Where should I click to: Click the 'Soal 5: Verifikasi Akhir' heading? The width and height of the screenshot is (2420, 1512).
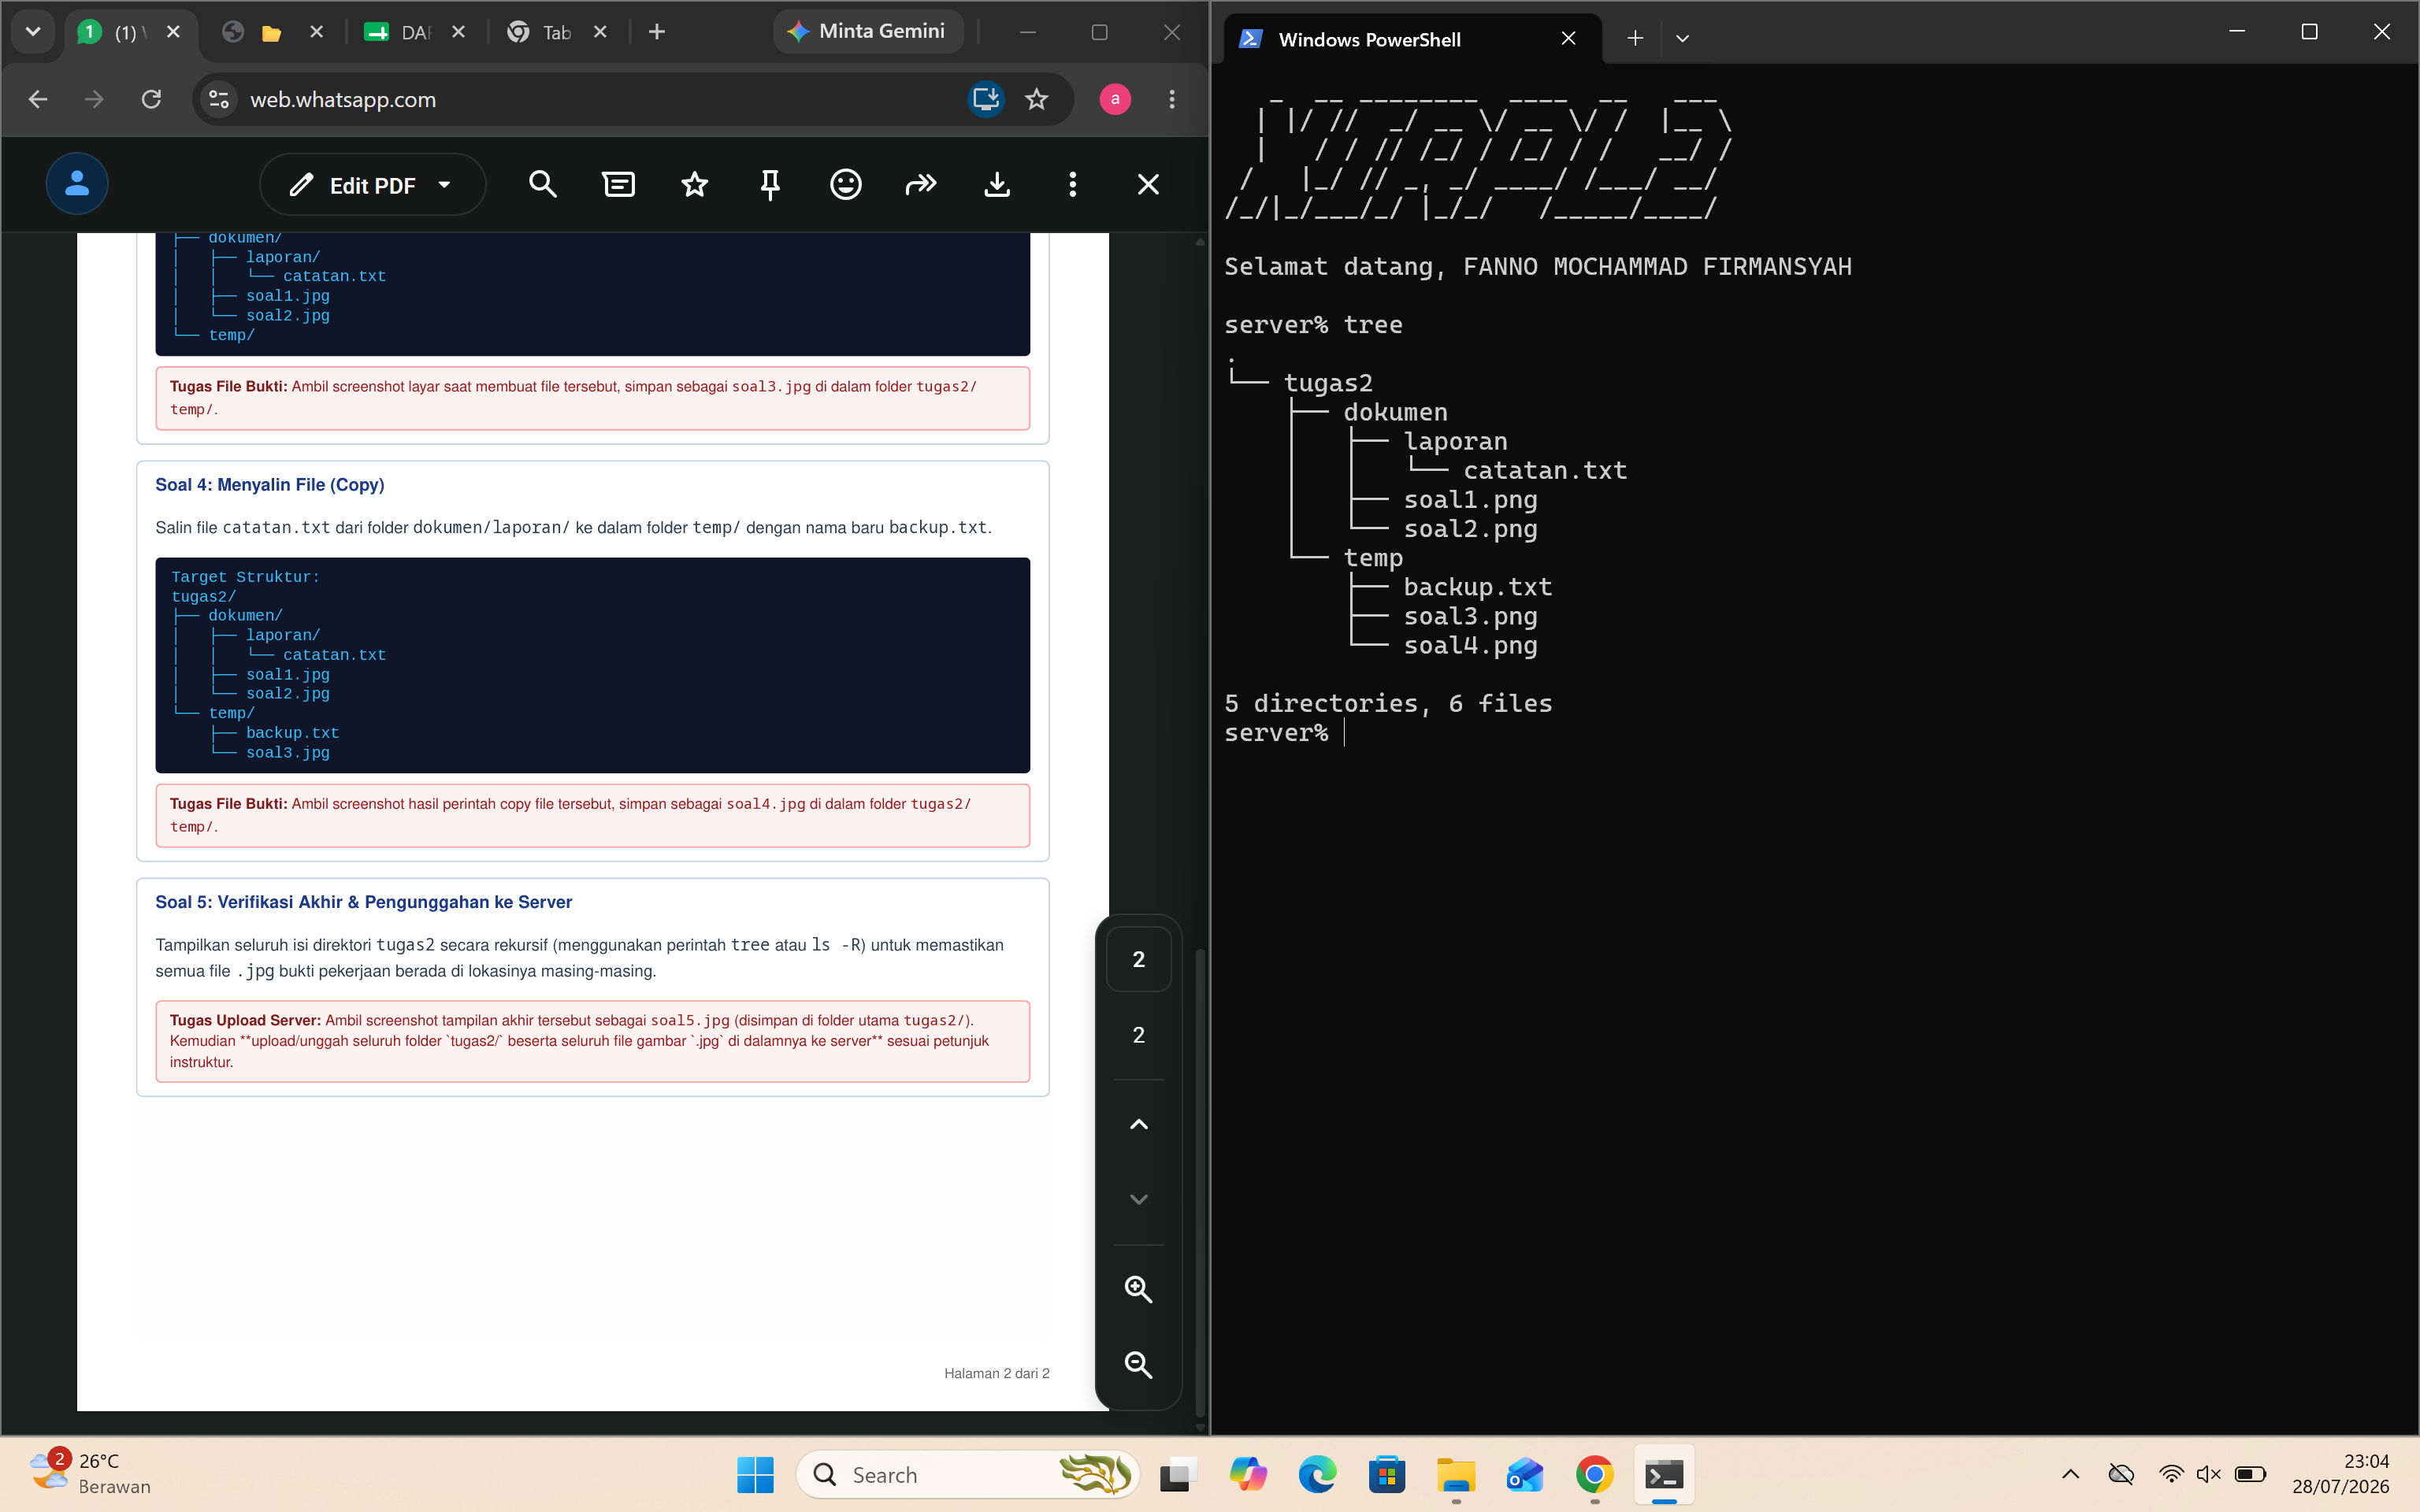364,902
